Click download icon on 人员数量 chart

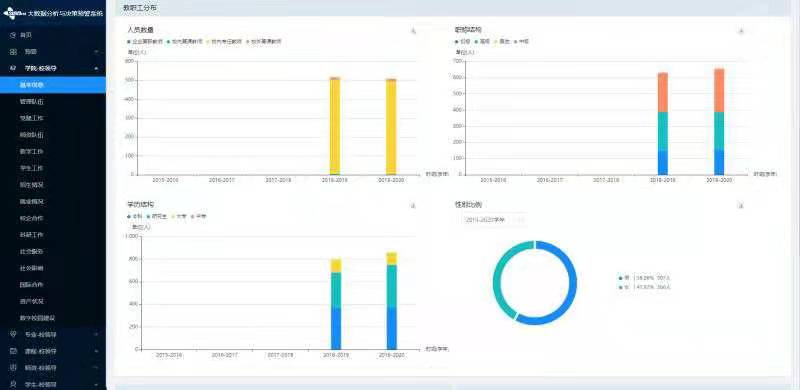tap(413, 31)
